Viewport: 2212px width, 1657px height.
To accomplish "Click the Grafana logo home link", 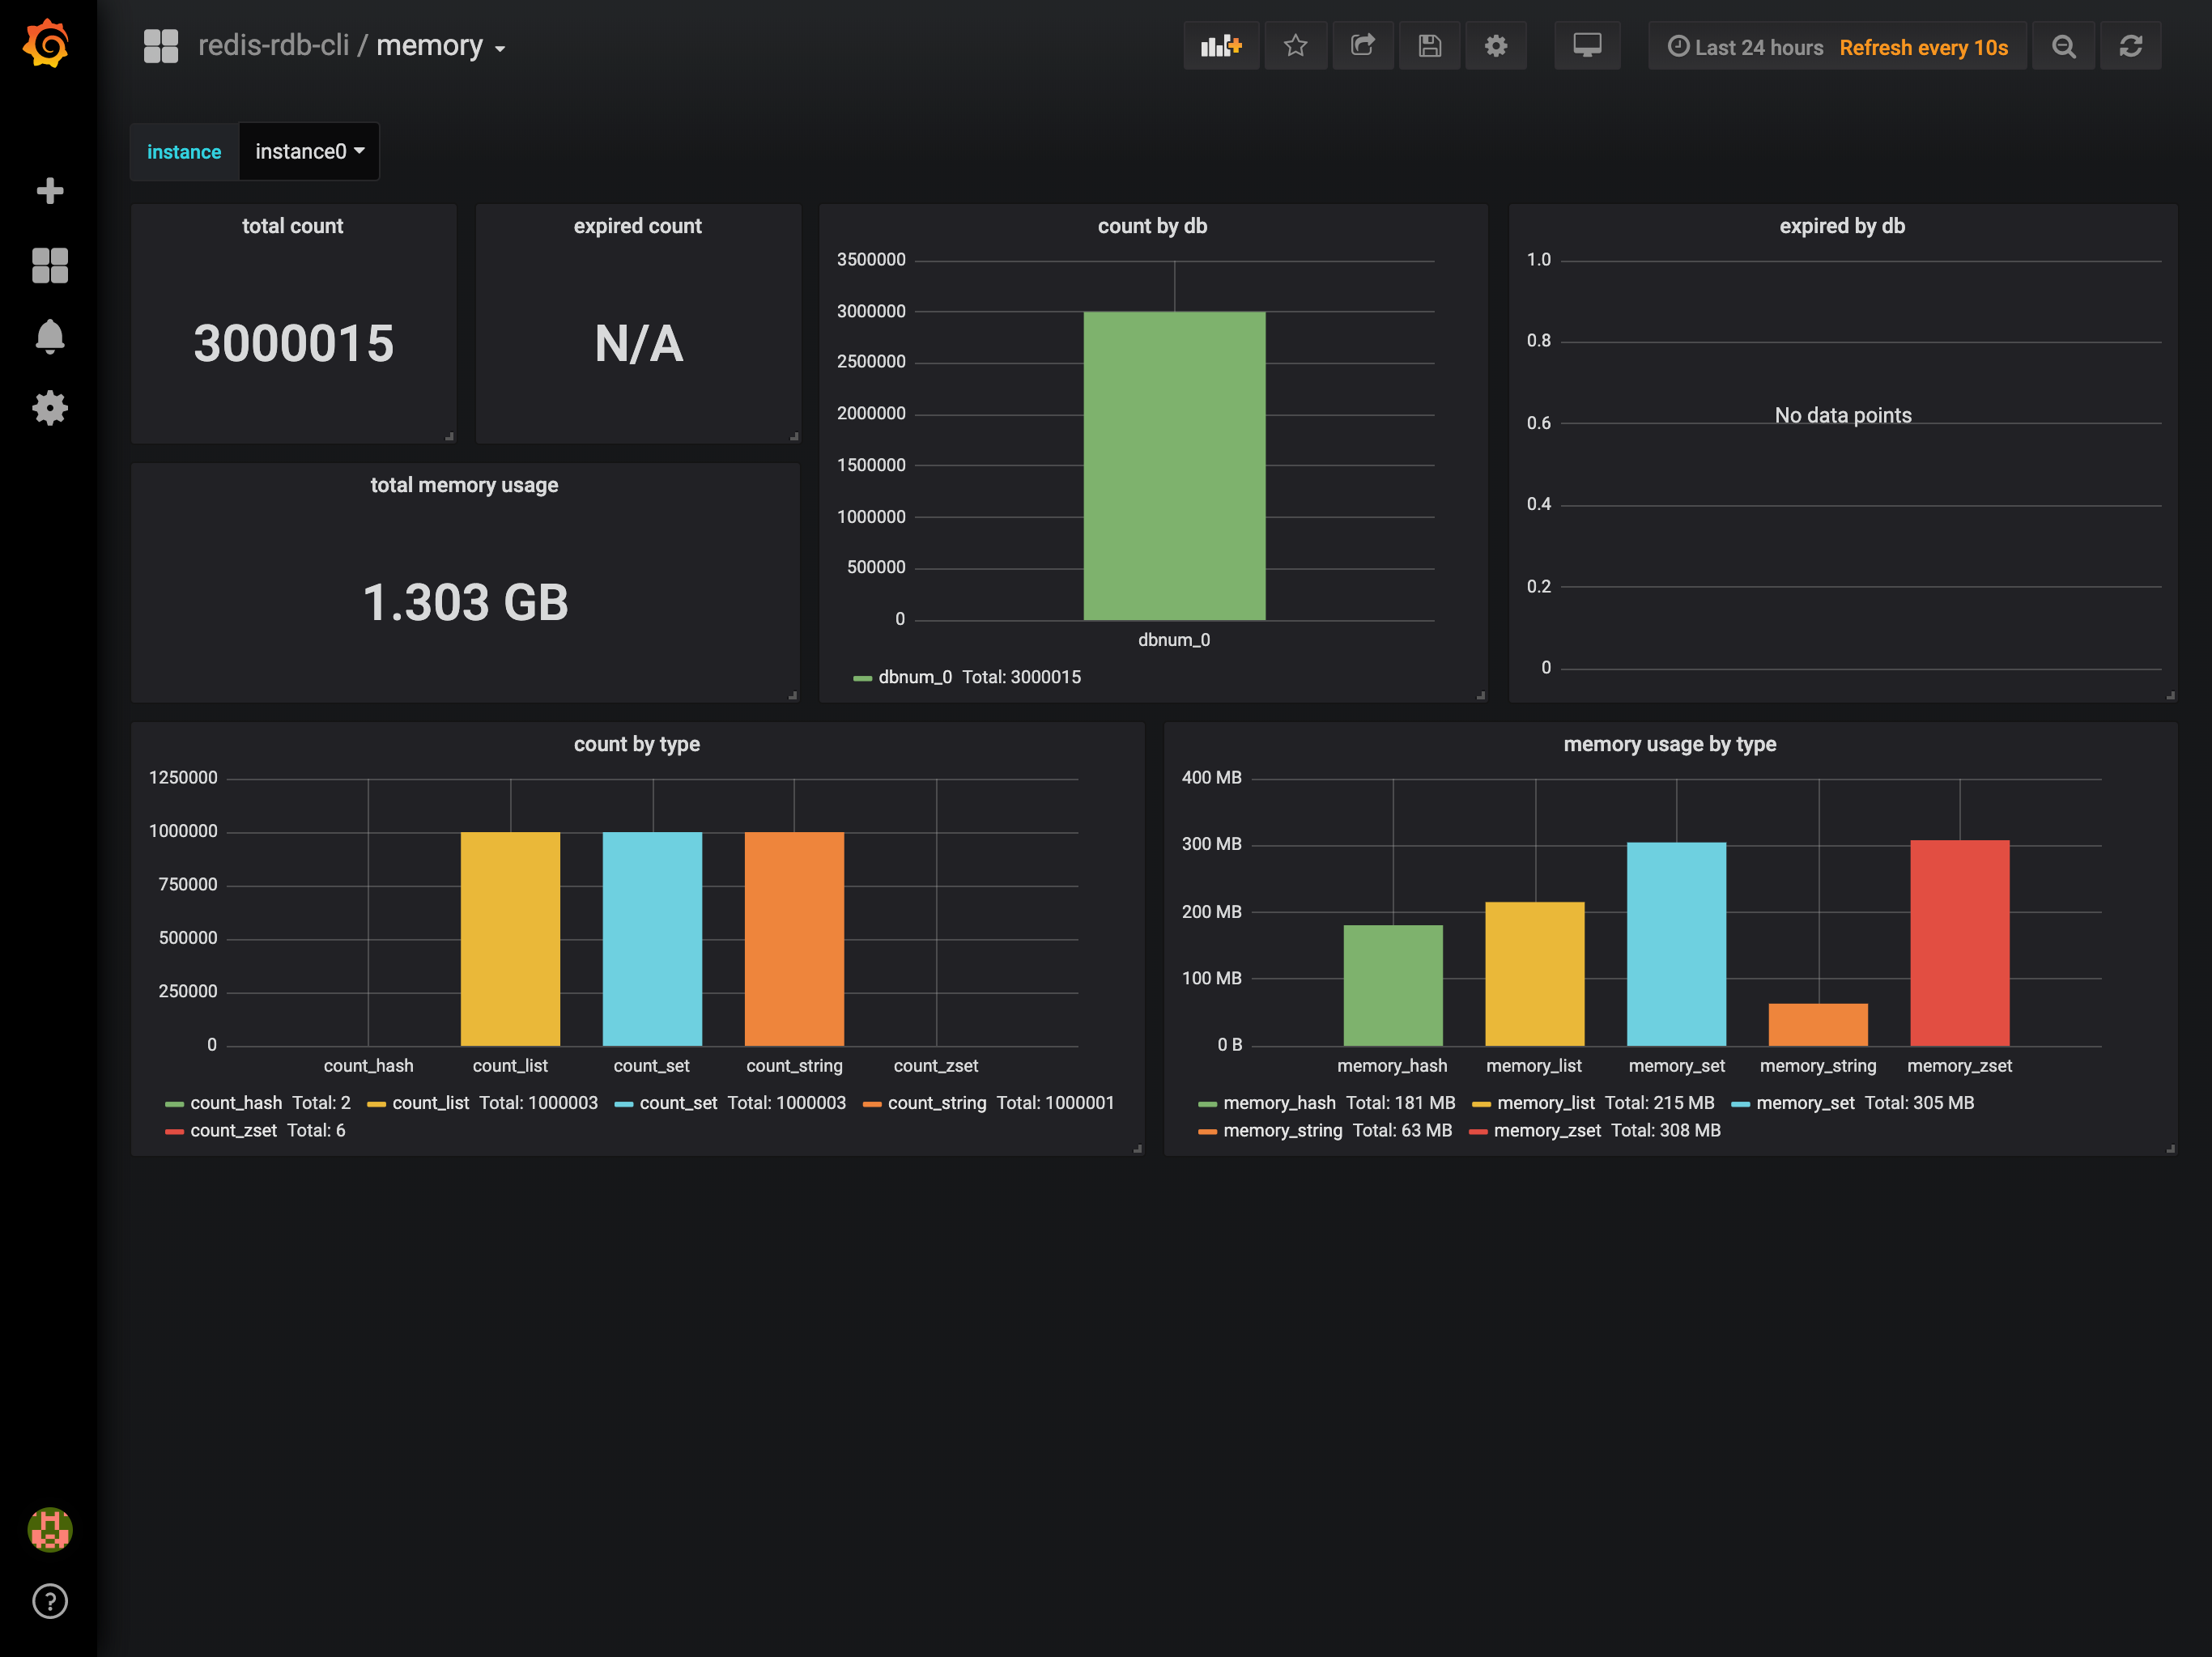I will click(x=47, y=44).
